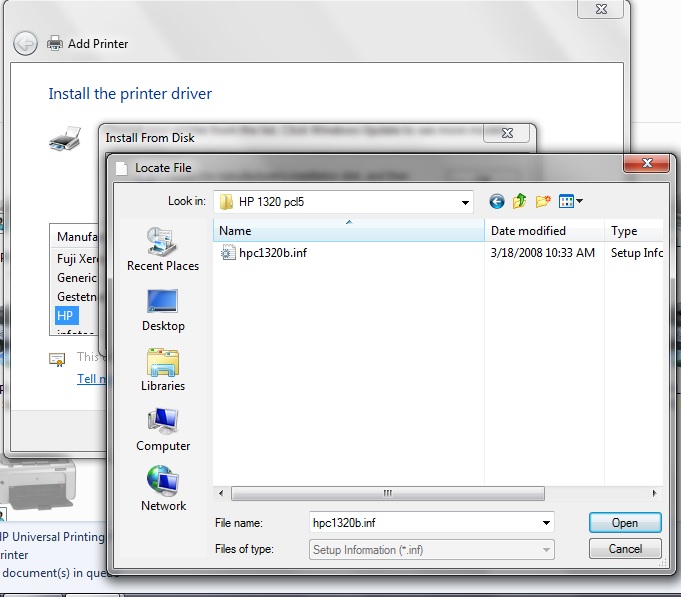Click the horizontal scrollbar thumb in file list
681x597 pixels.
(387, 493)
